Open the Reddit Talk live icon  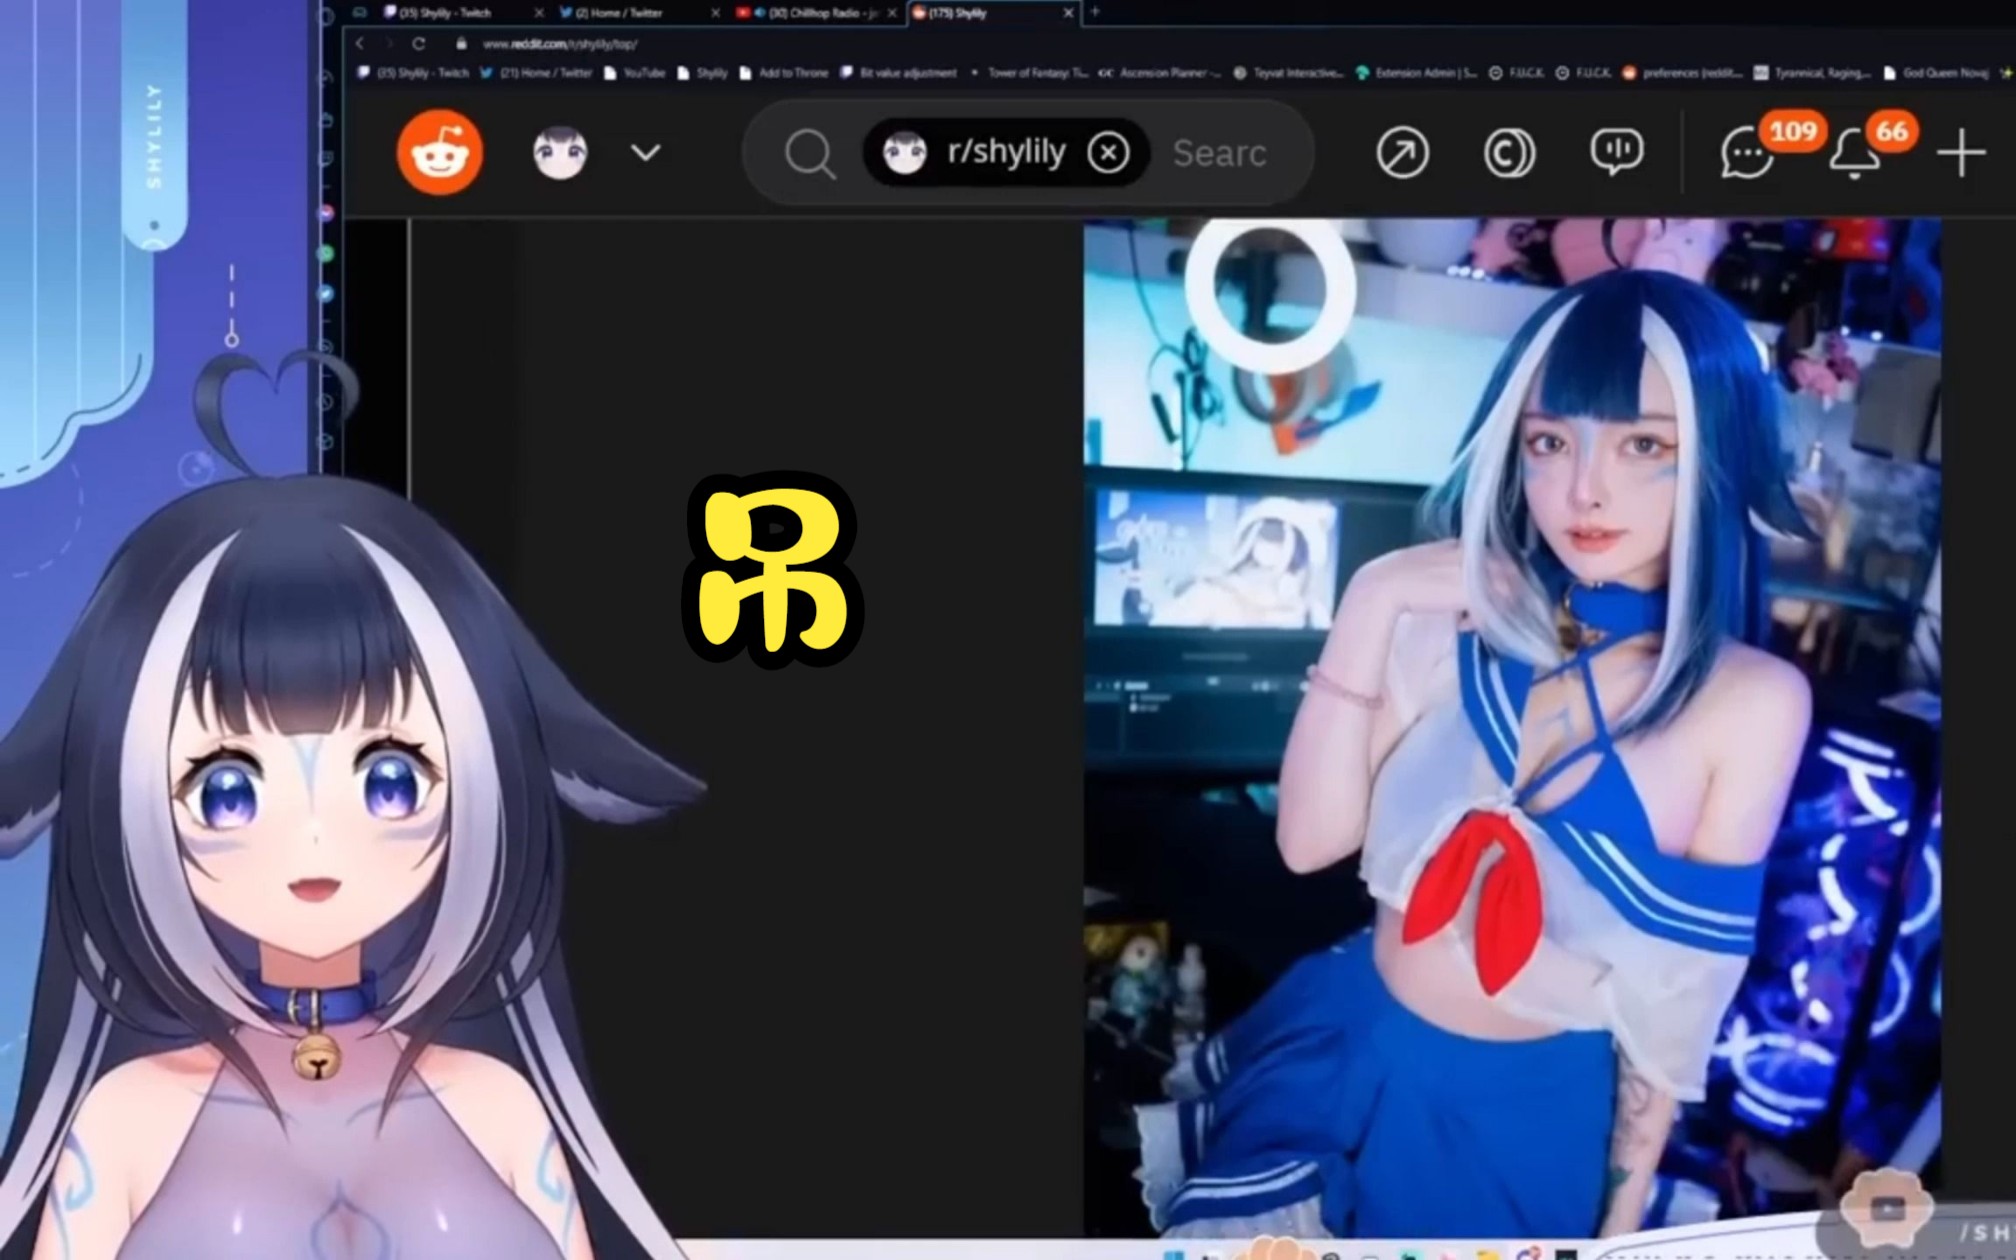[1616, 152]
